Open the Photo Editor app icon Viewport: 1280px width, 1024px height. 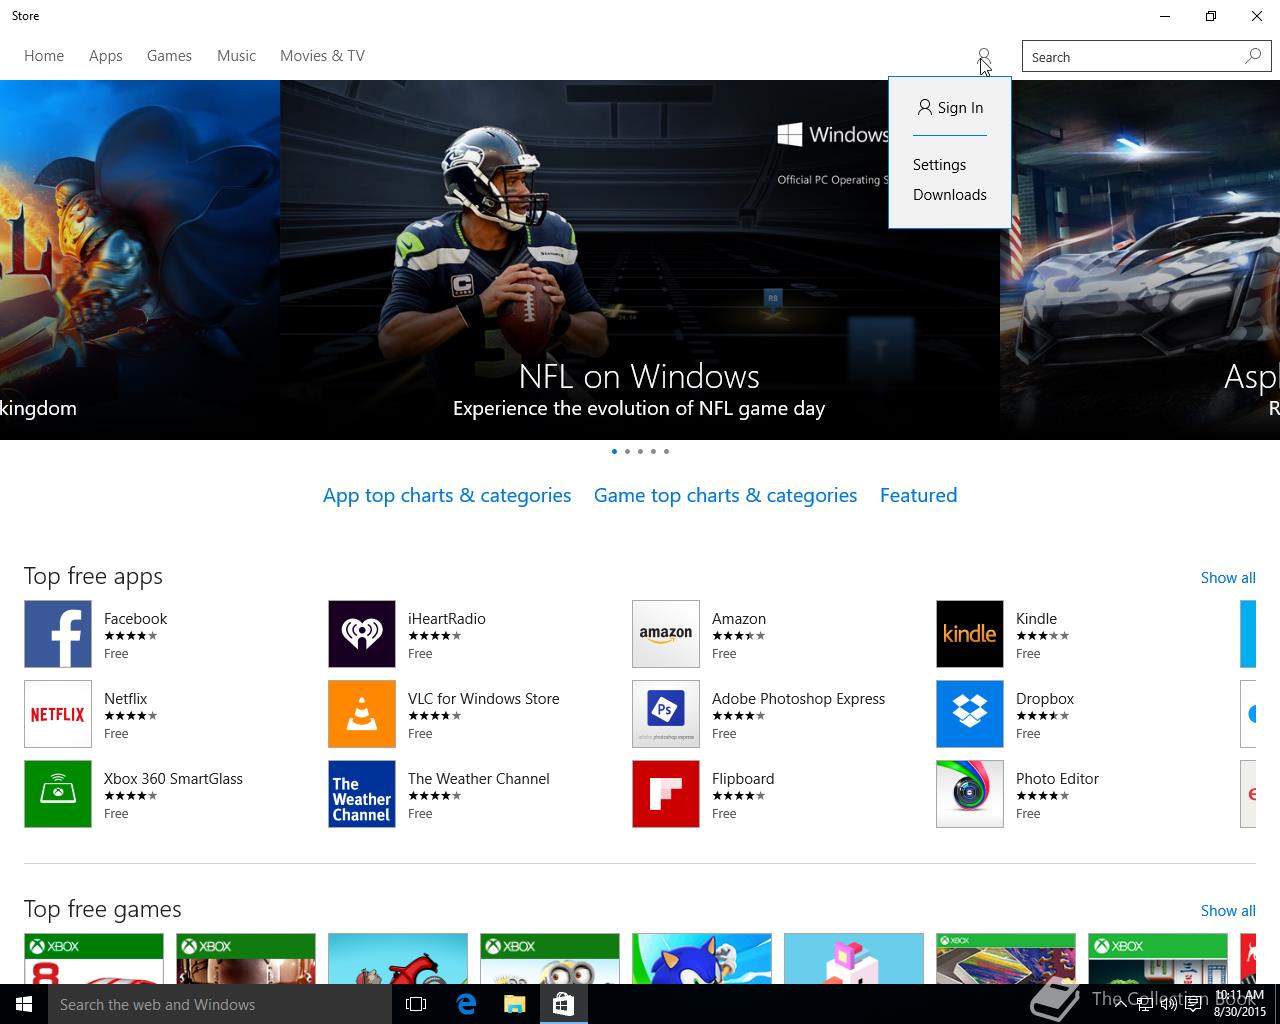(x=970, y=794)
